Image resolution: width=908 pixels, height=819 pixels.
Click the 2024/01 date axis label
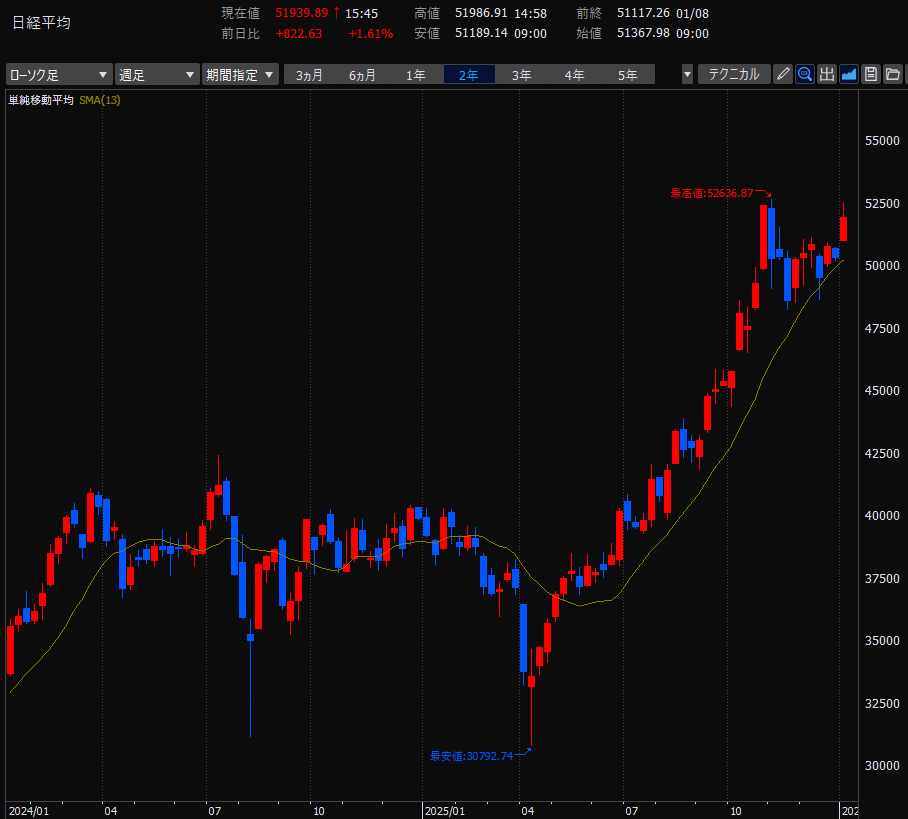pos(29,811)
